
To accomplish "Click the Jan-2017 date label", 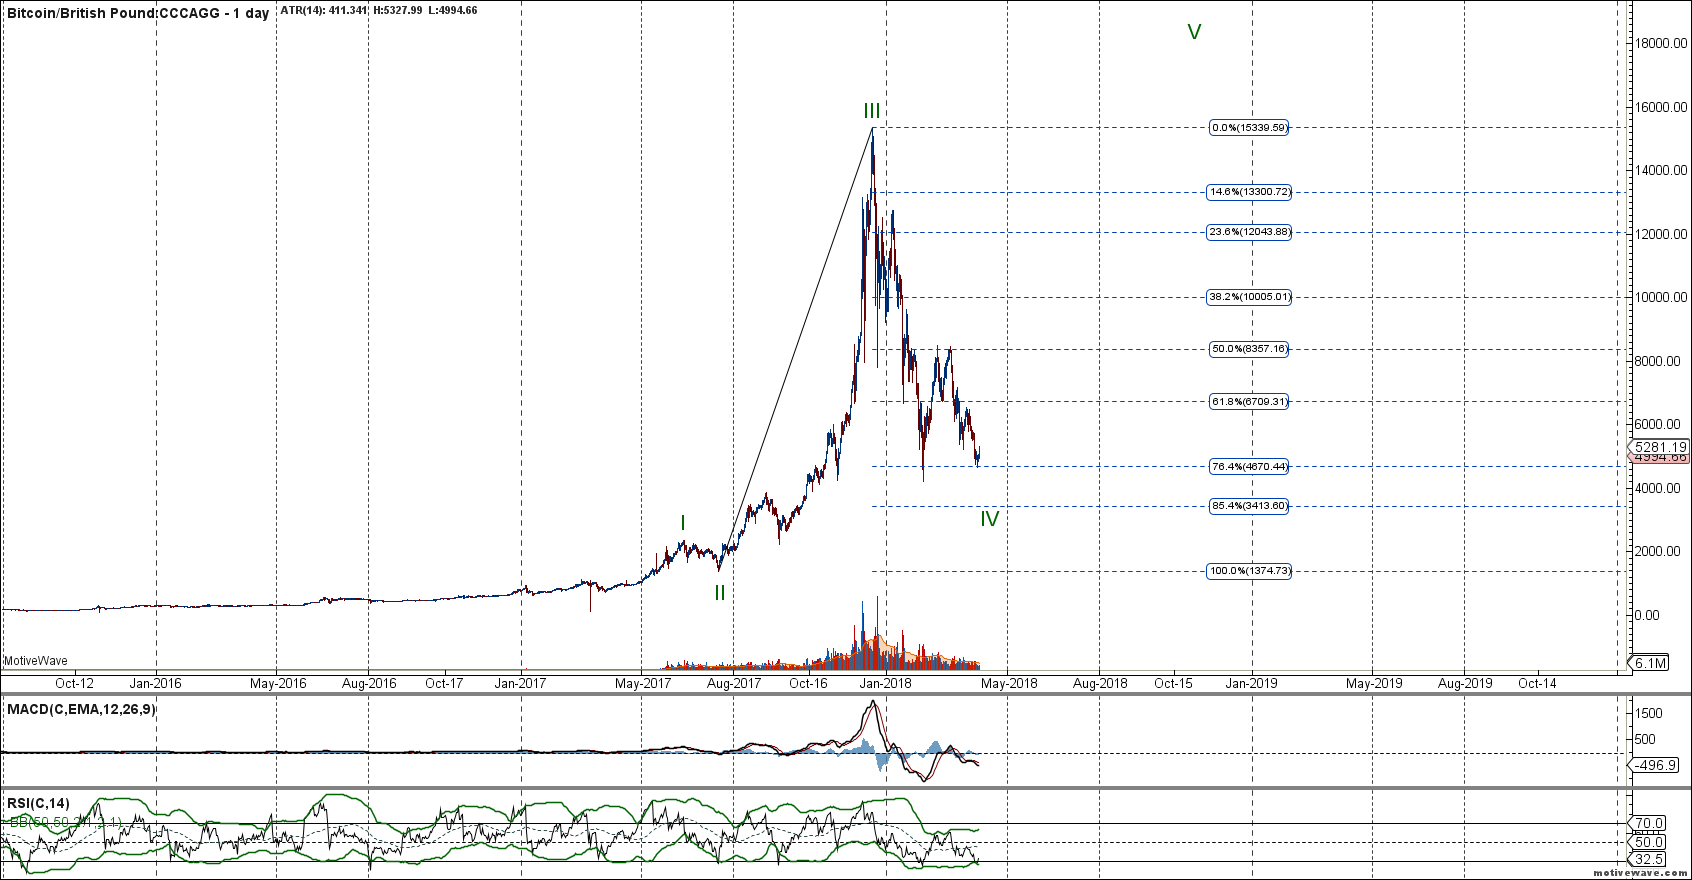I will click(521, 684).
